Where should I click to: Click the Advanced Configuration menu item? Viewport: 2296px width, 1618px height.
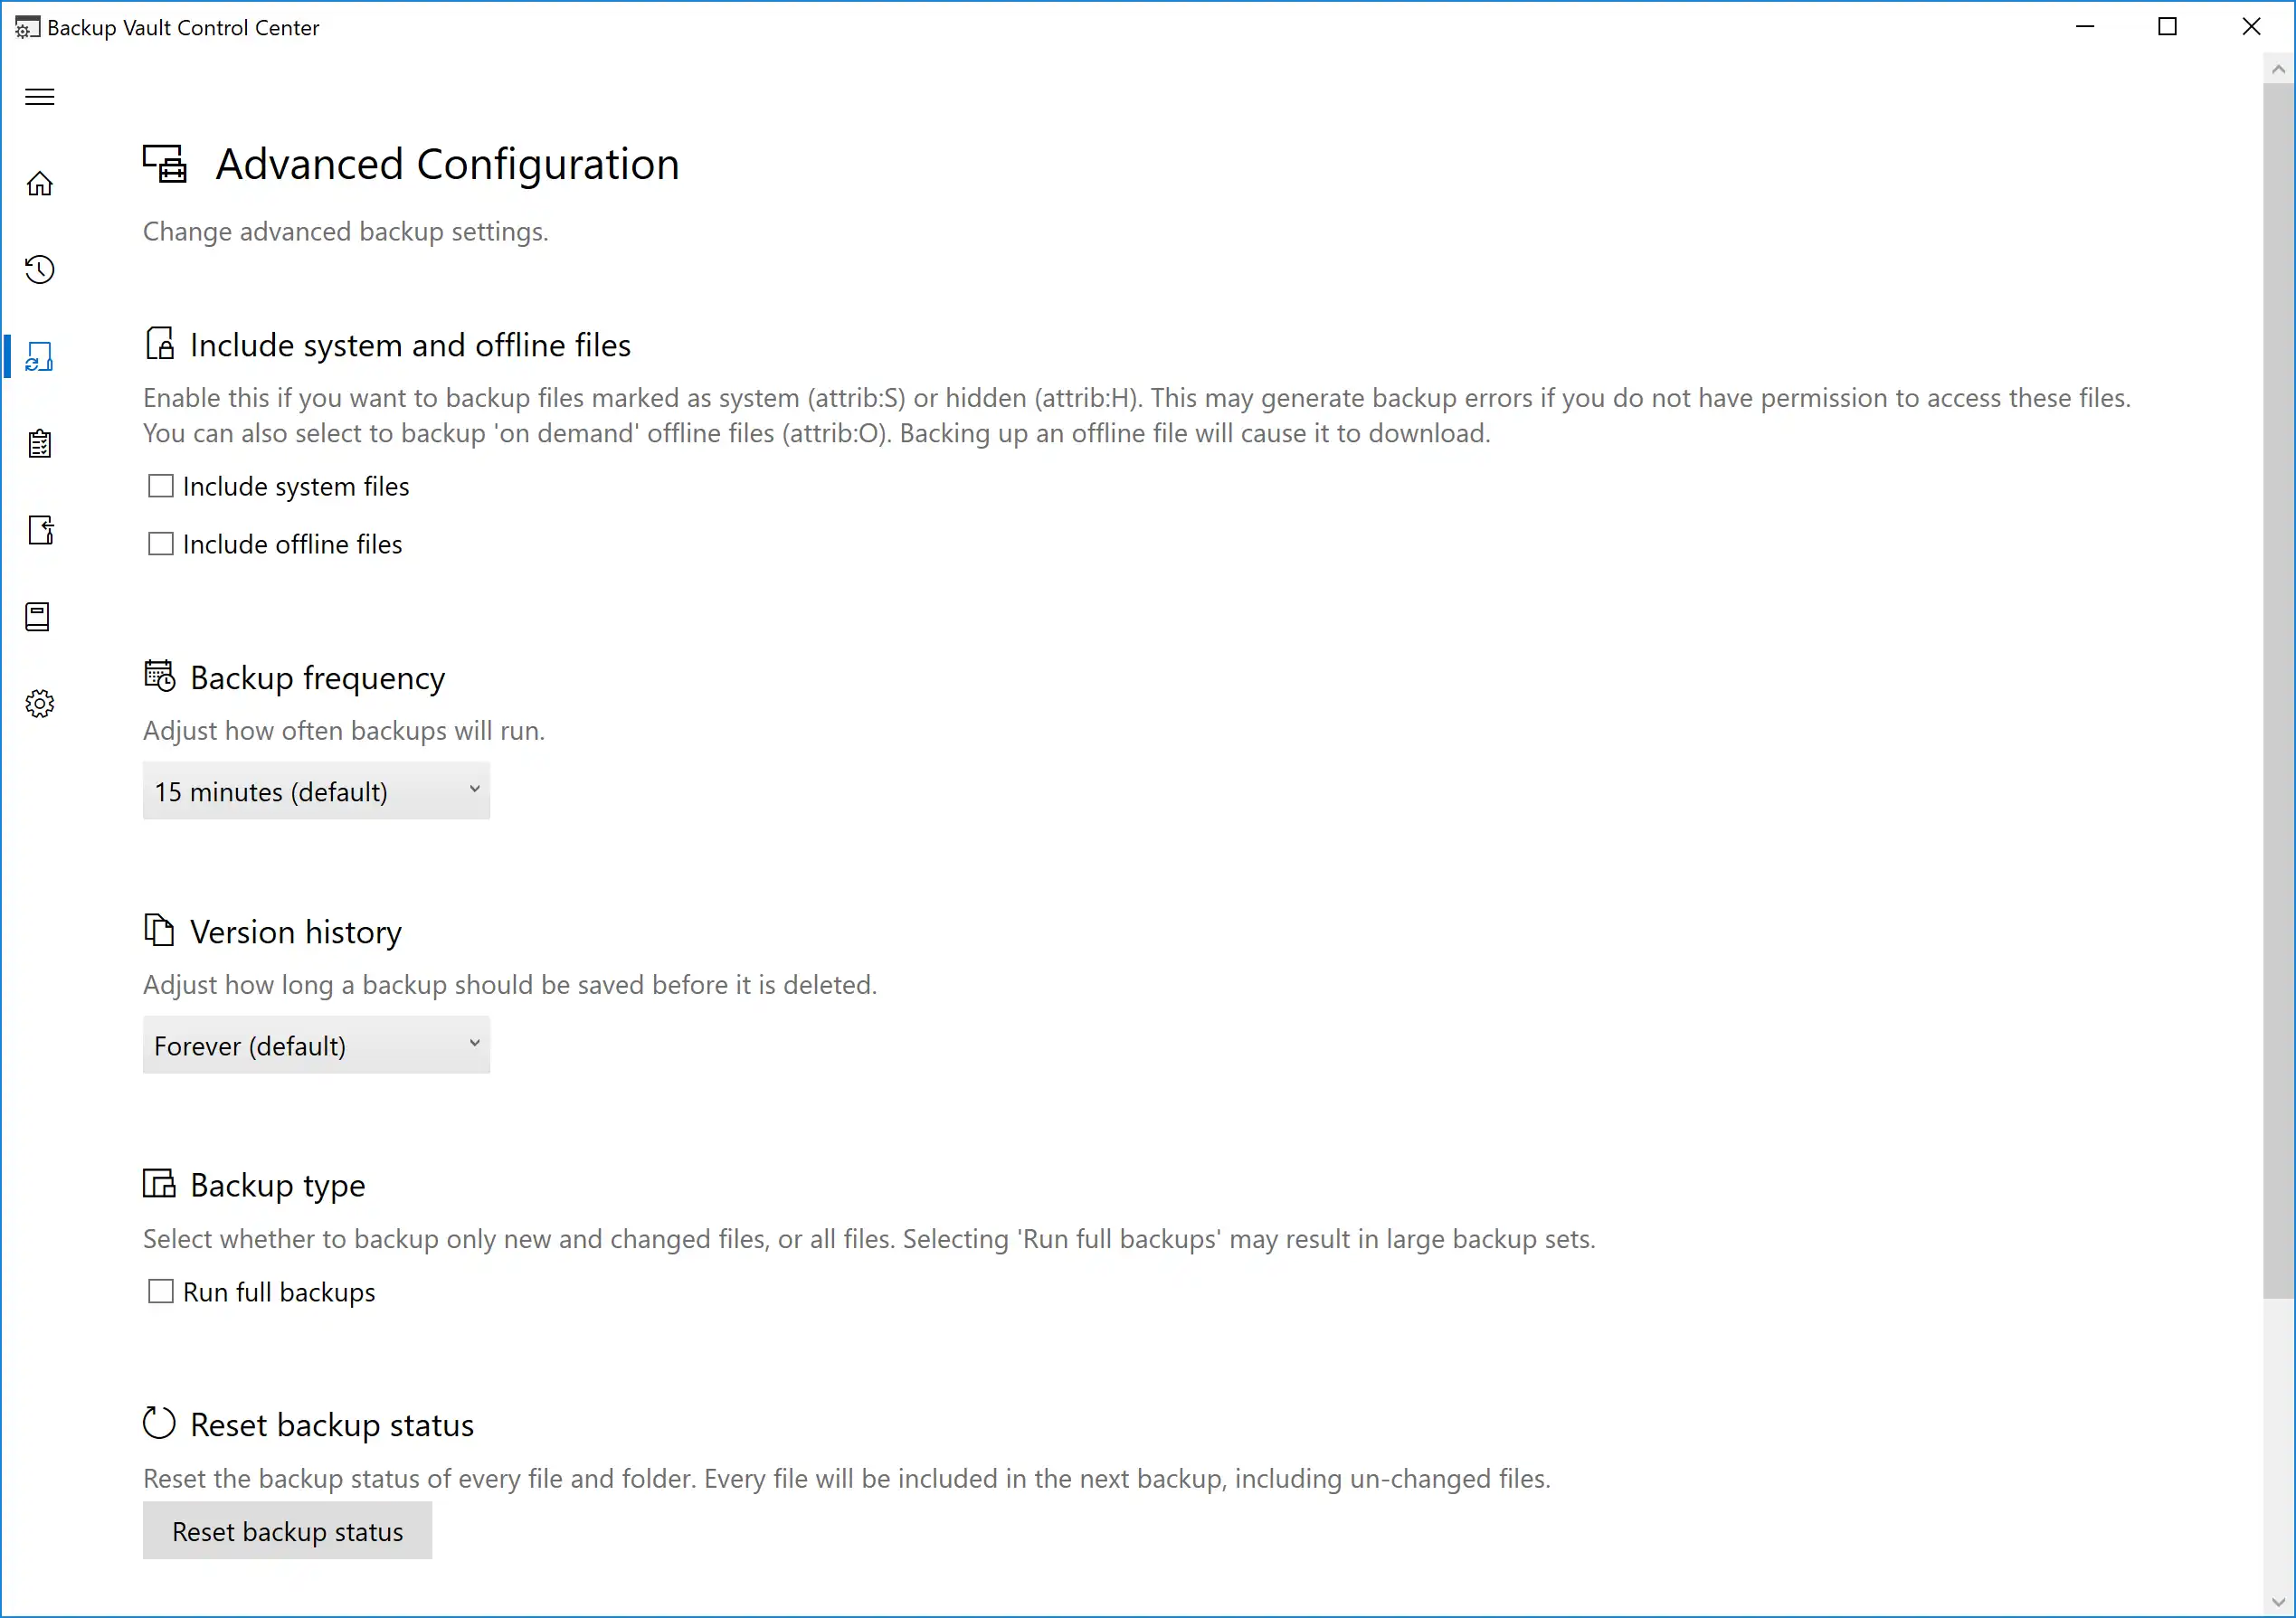click(41, 355)
